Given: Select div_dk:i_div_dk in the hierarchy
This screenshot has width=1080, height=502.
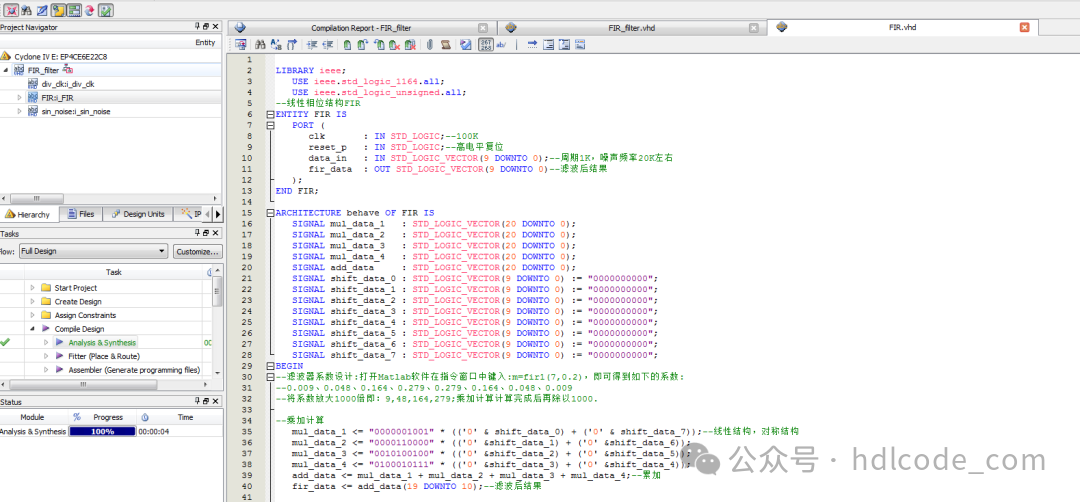Looking at the screenshot, I should 68,84.
